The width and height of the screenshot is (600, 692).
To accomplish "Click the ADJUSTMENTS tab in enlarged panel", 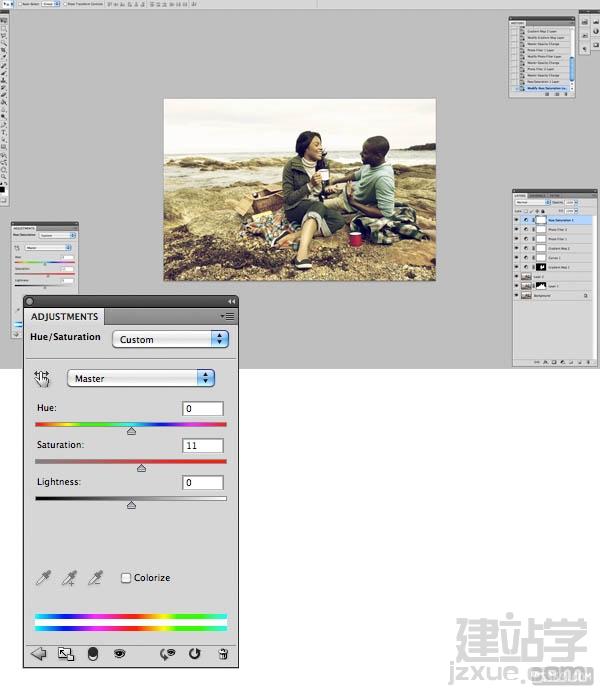I will (x=64, y=316).
